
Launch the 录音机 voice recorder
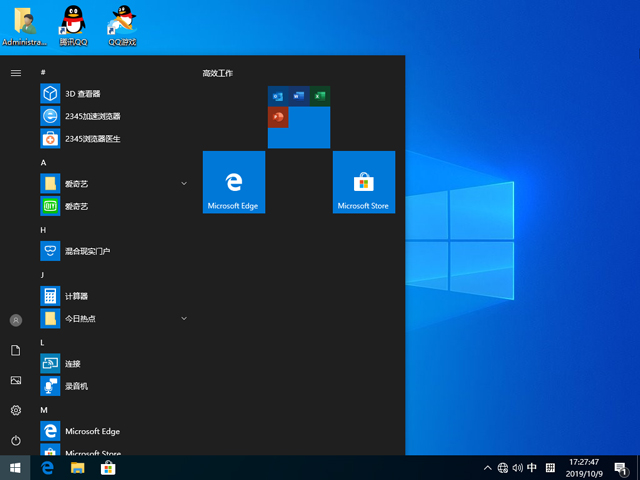point(114,386)
